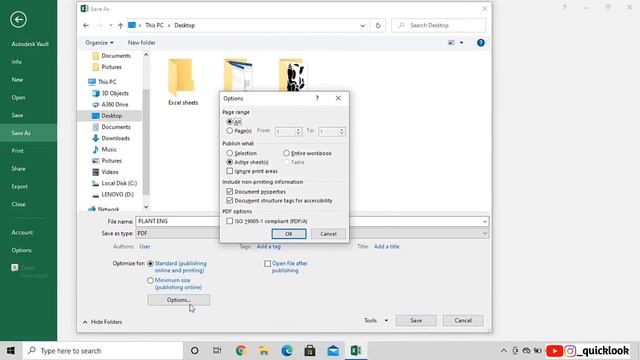The width and height of the screenshot is (640, 360).
Task: Expand the File name dropdown
Action: click(x=484, y=221)
